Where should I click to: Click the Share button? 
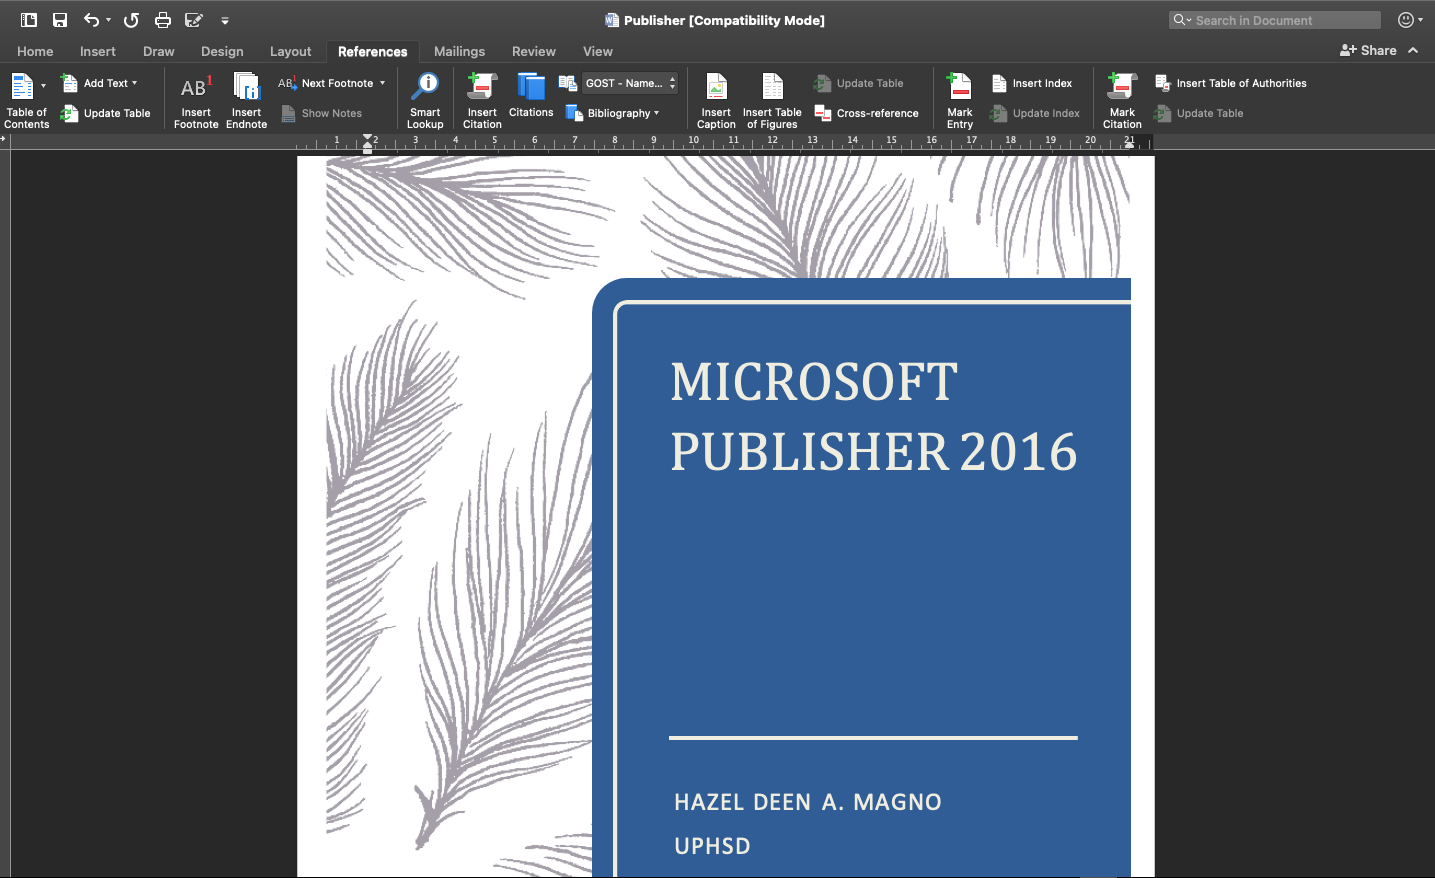click(x=1368, y=50)
